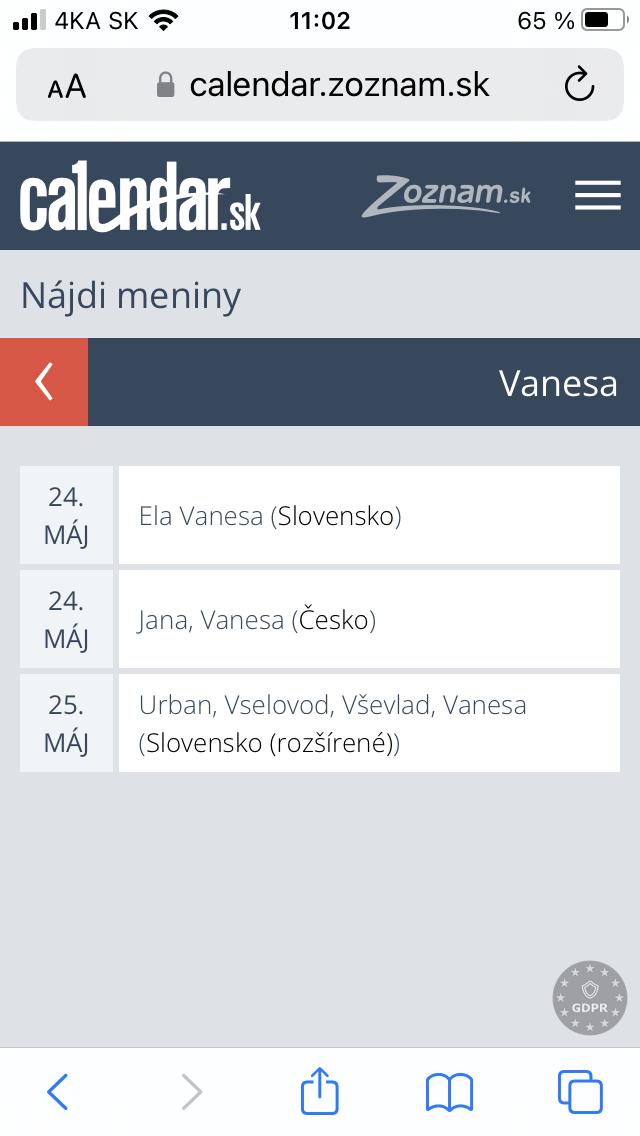
Task: Open Safari bookmarks
Action: tap(449, 1092)
